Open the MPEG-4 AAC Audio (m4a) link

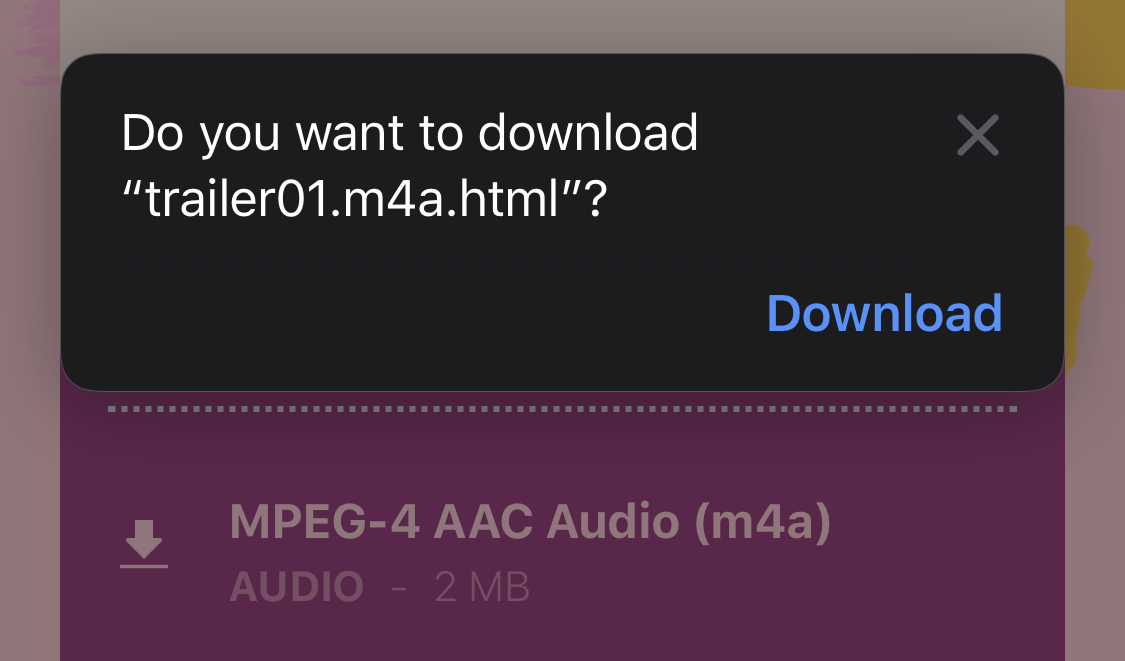tap(529, 522)
